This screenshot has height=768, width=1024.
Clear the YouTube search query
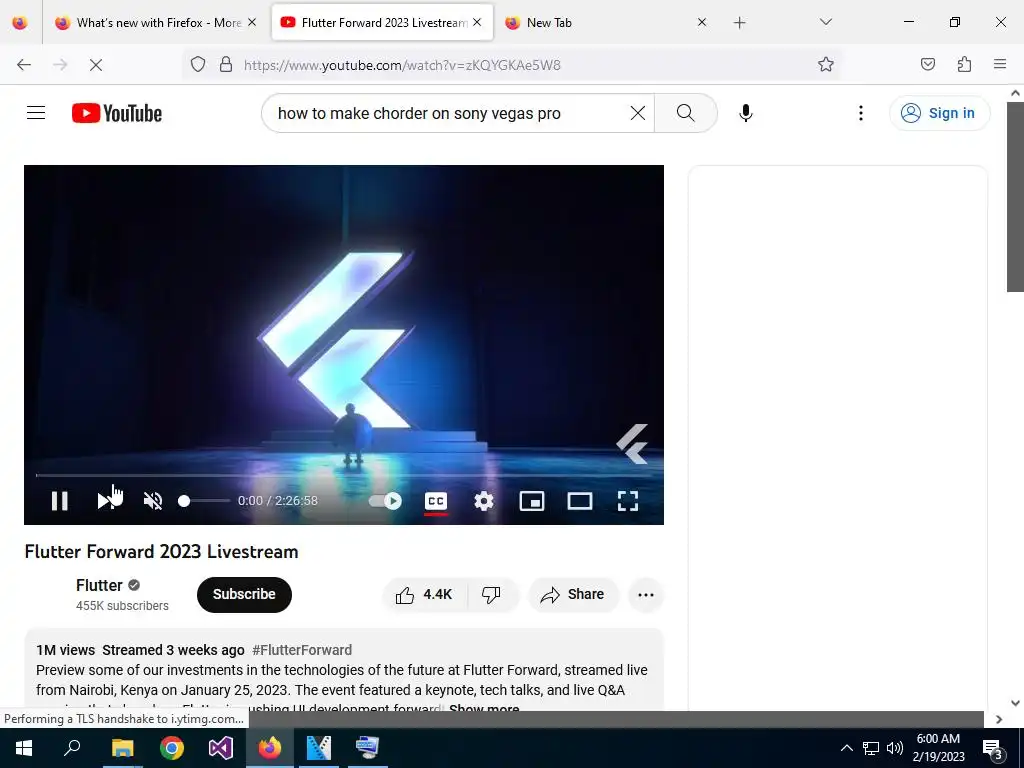tap(638, 113)
